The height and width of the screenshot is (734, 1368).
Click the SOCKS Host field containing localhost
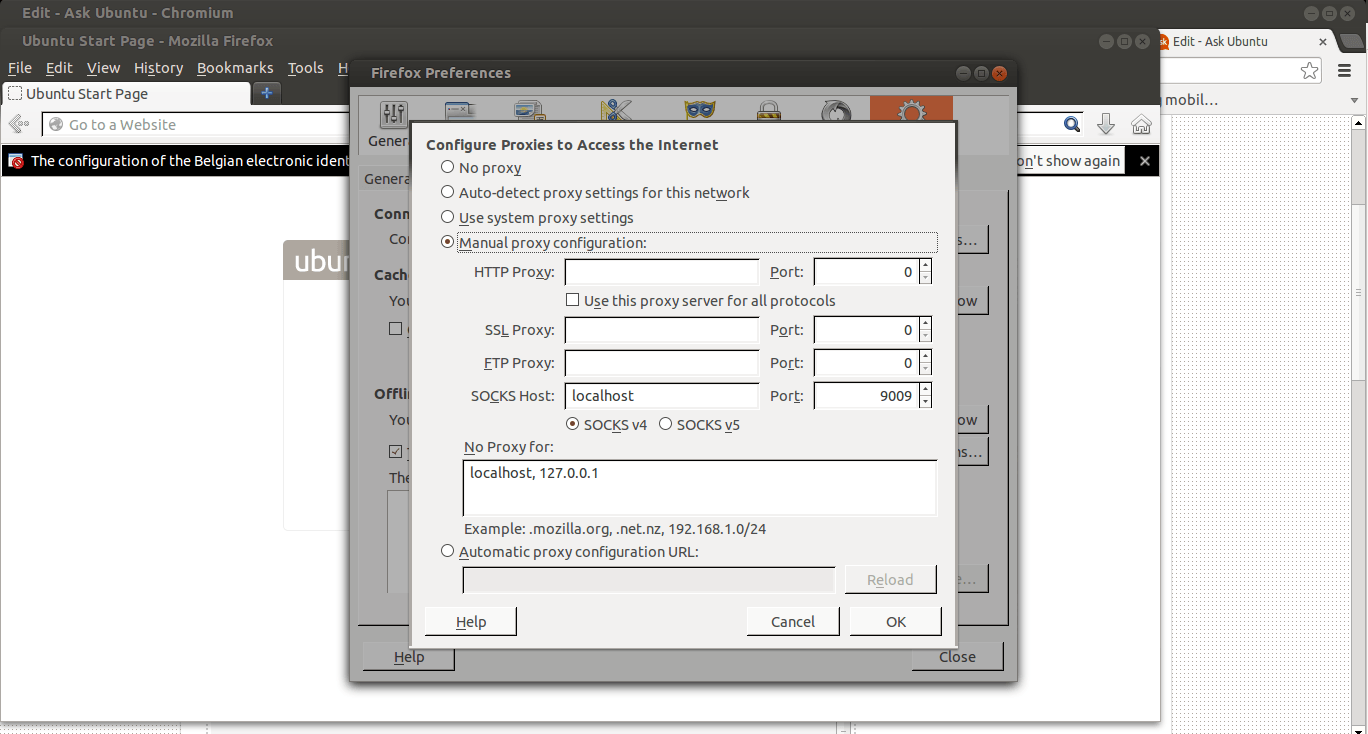pos(662,396)
